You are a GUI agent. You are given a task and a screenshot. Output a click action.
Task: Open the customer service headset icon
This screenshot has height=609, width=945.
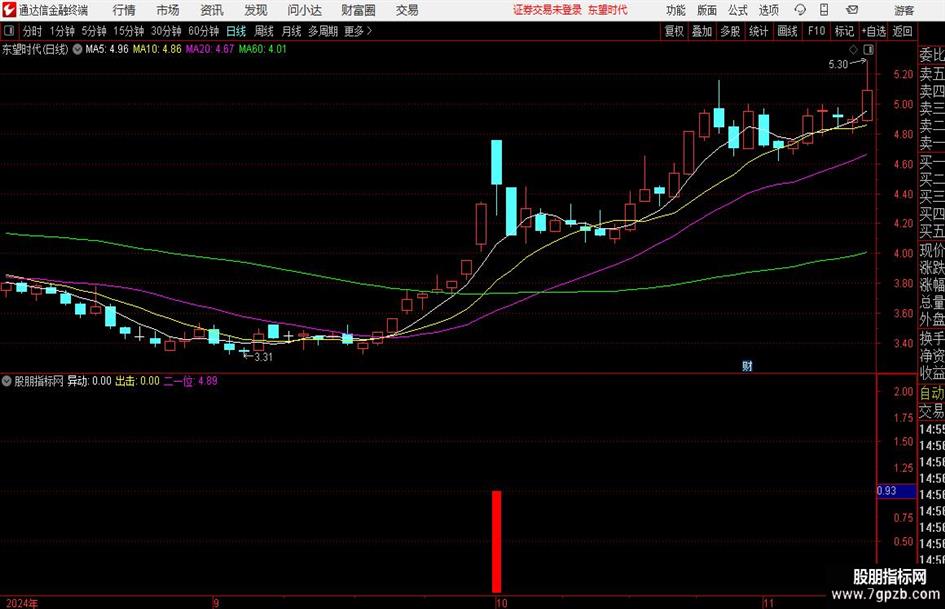pyautogui.click(x=800, y=10)
